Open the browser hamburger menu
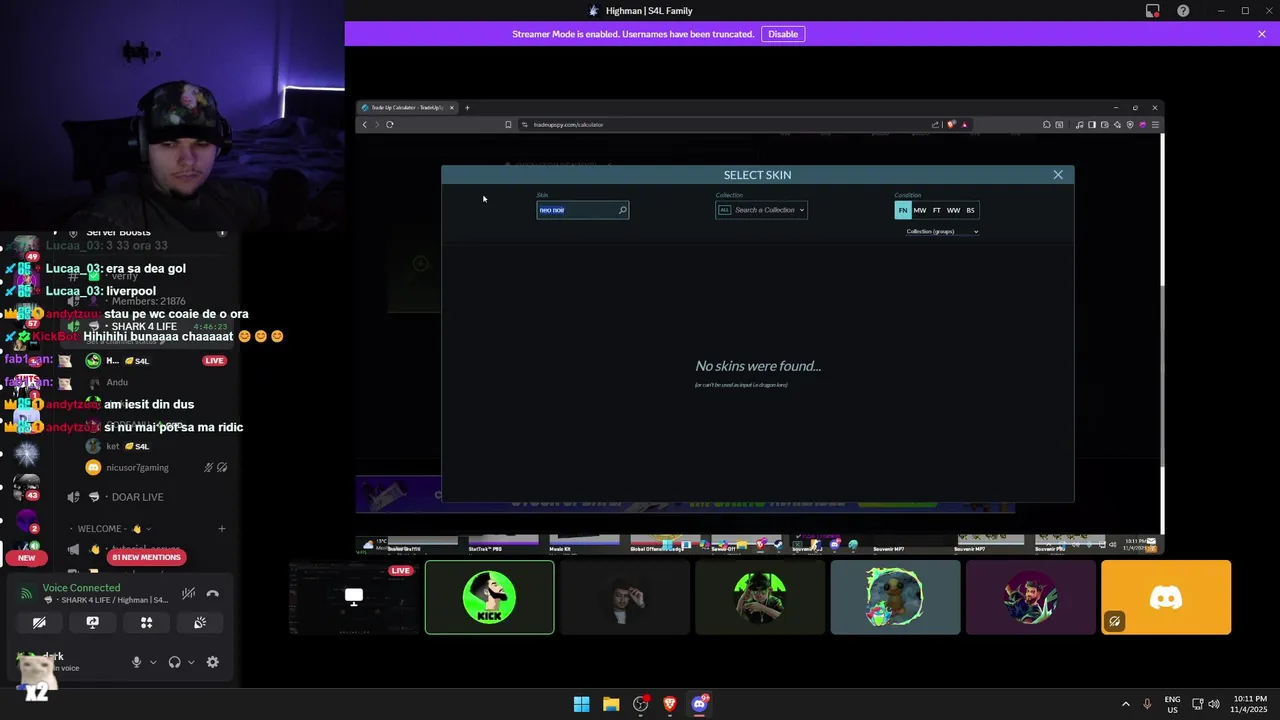The height and width of the screenshot is (720, 1280). point(1155,125)
